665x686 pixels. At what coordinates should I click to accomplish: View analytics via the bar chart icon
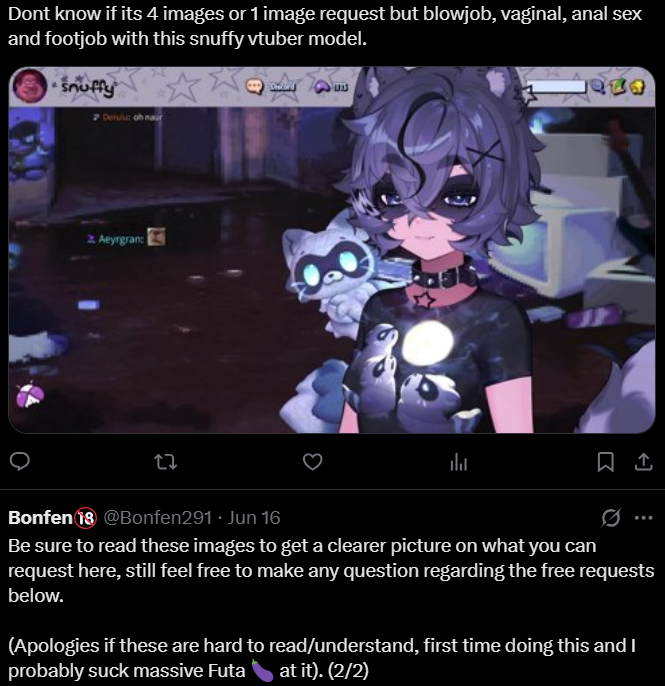pyautogui.click(x=458, y=462)
